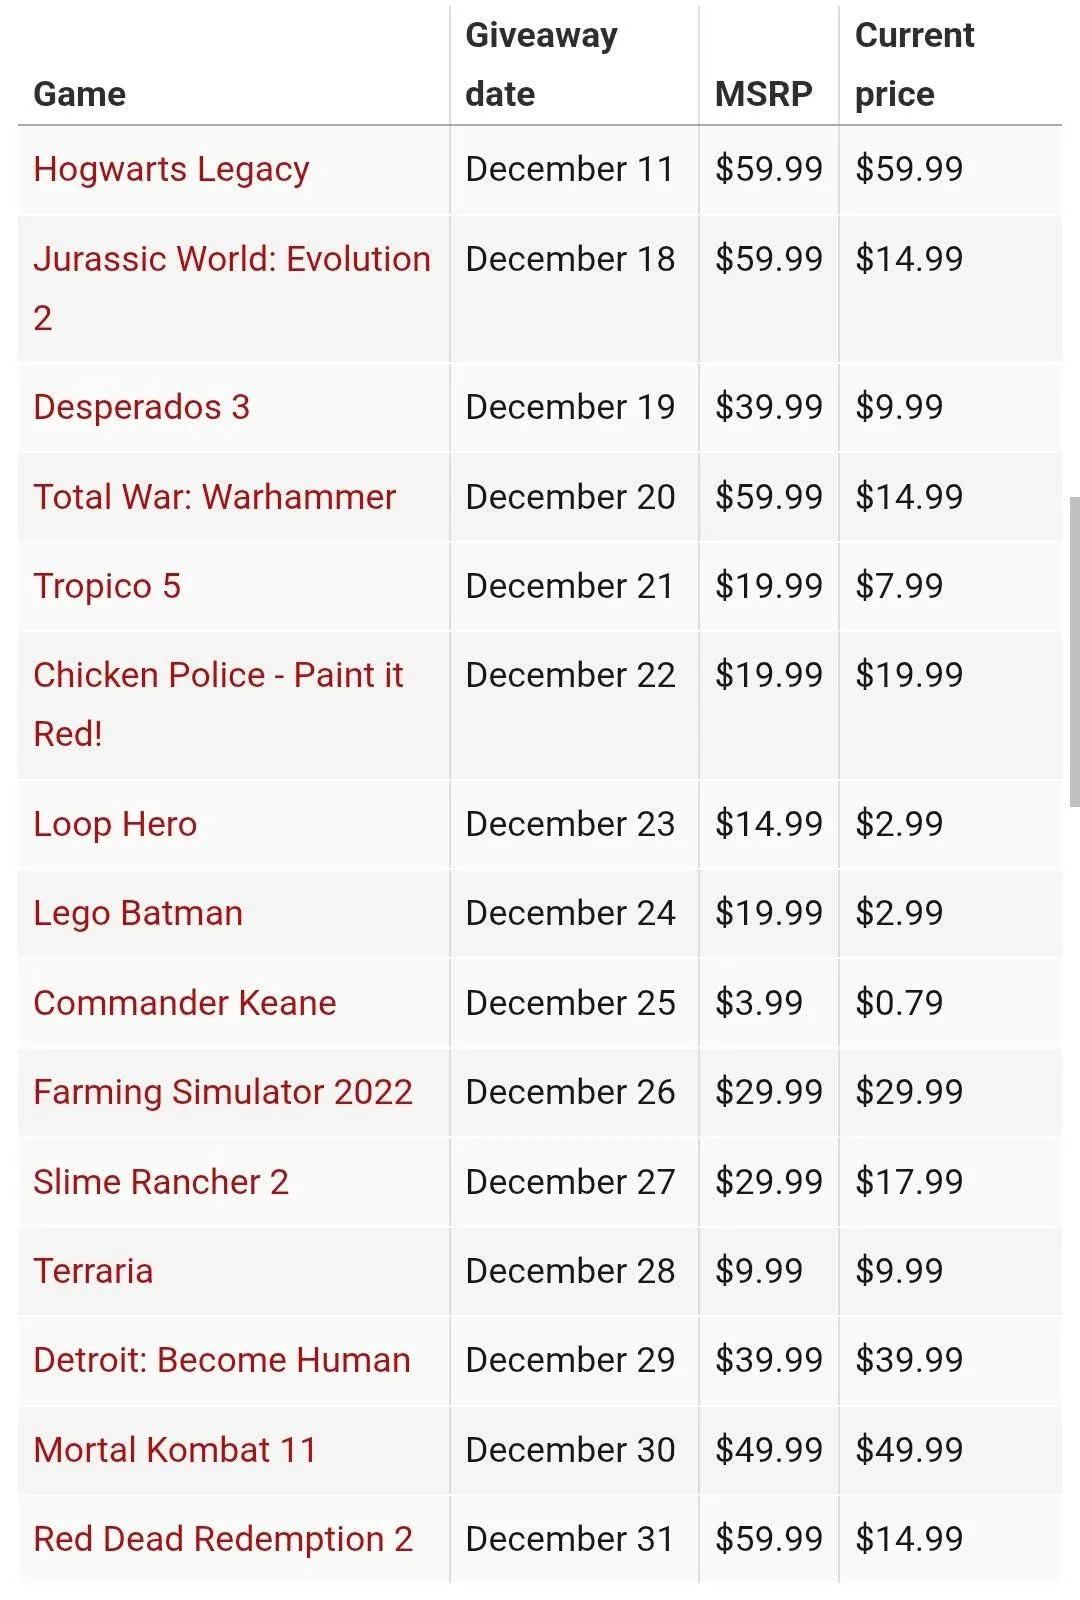Click the Current price column header
Image resolution: width=1080 pixels, height=1600 pixels.
coord(913,64)
